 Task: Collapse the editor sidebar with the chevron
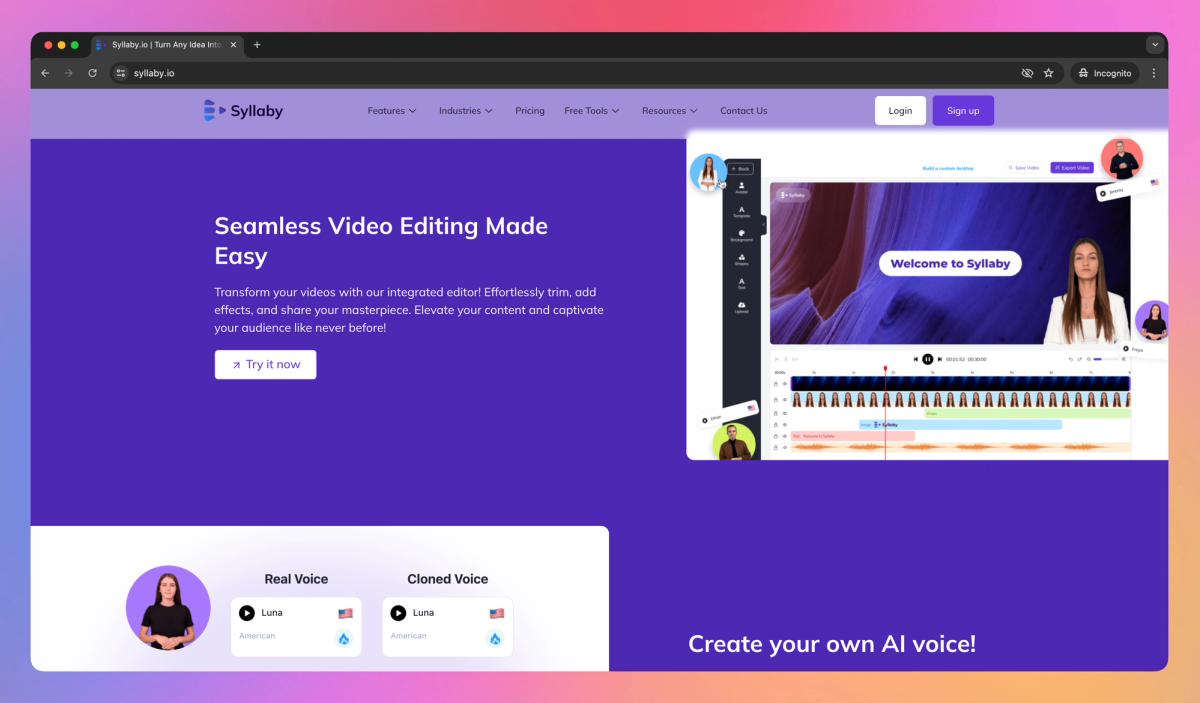pyautogui.click(x=763, y=224)
